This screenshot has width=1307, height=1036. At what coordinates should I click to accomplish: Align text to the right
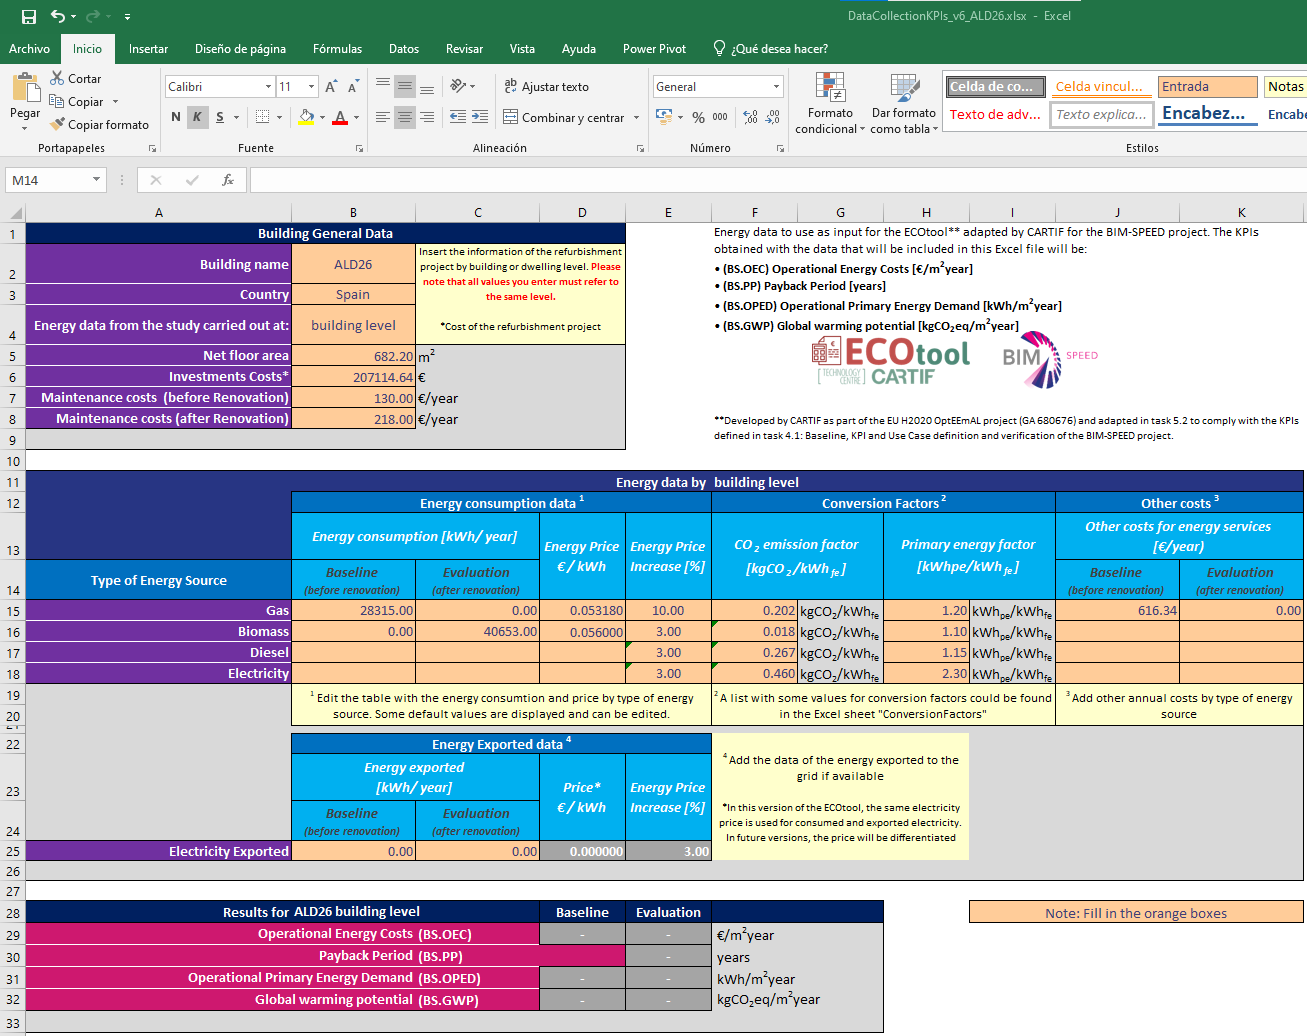pyautogui.click(x=427, y=117)
